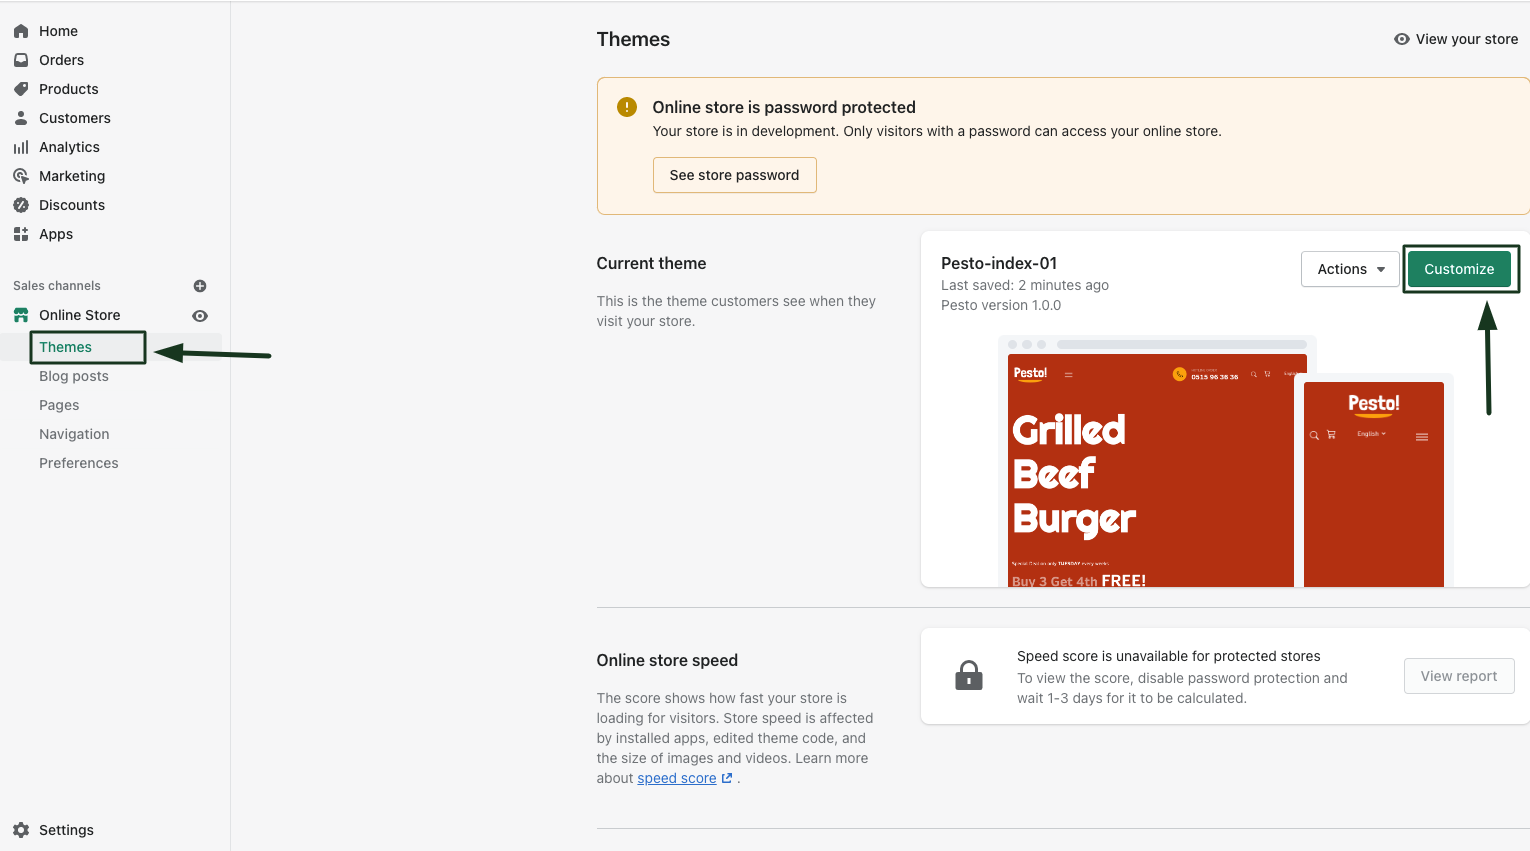This screenshot has width=1530, height=851.
Task: Click See store password button
Action: (734, 175)
